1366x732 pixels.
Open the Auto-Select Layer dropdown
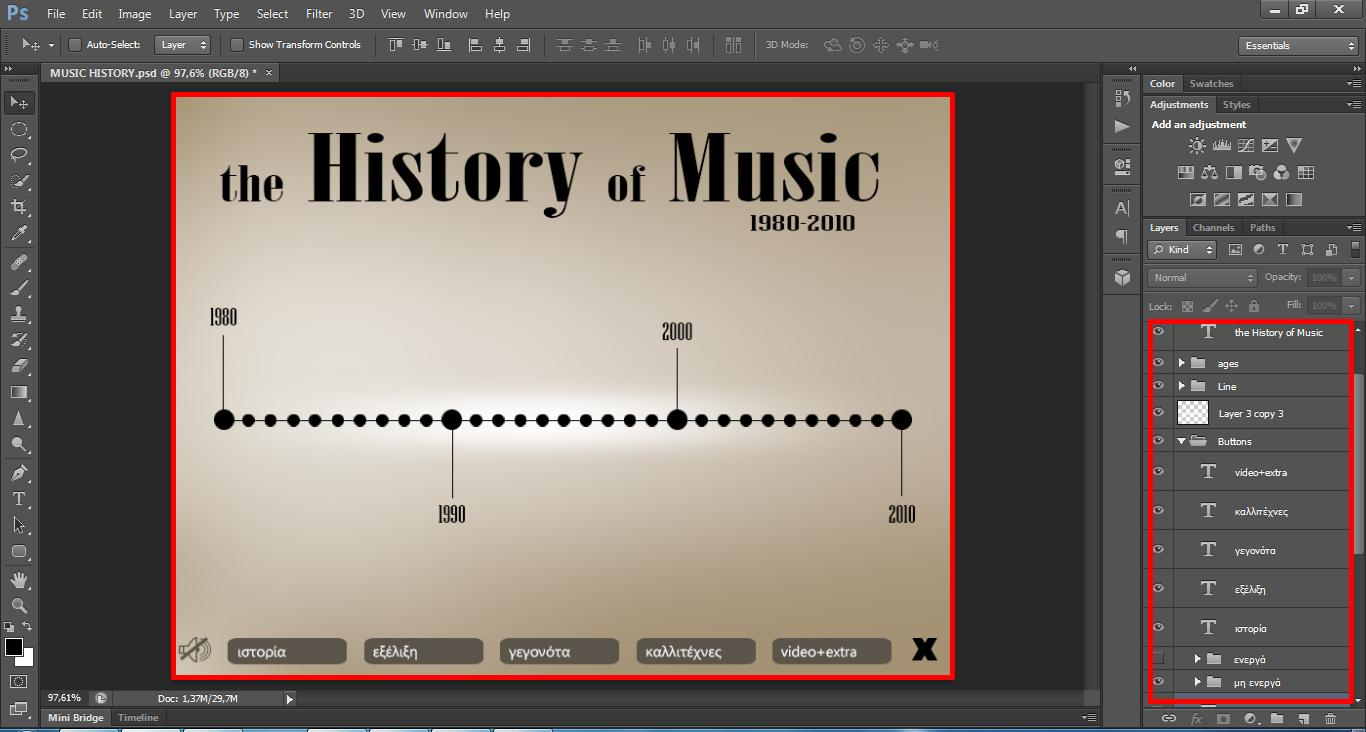tap(184, 45)
